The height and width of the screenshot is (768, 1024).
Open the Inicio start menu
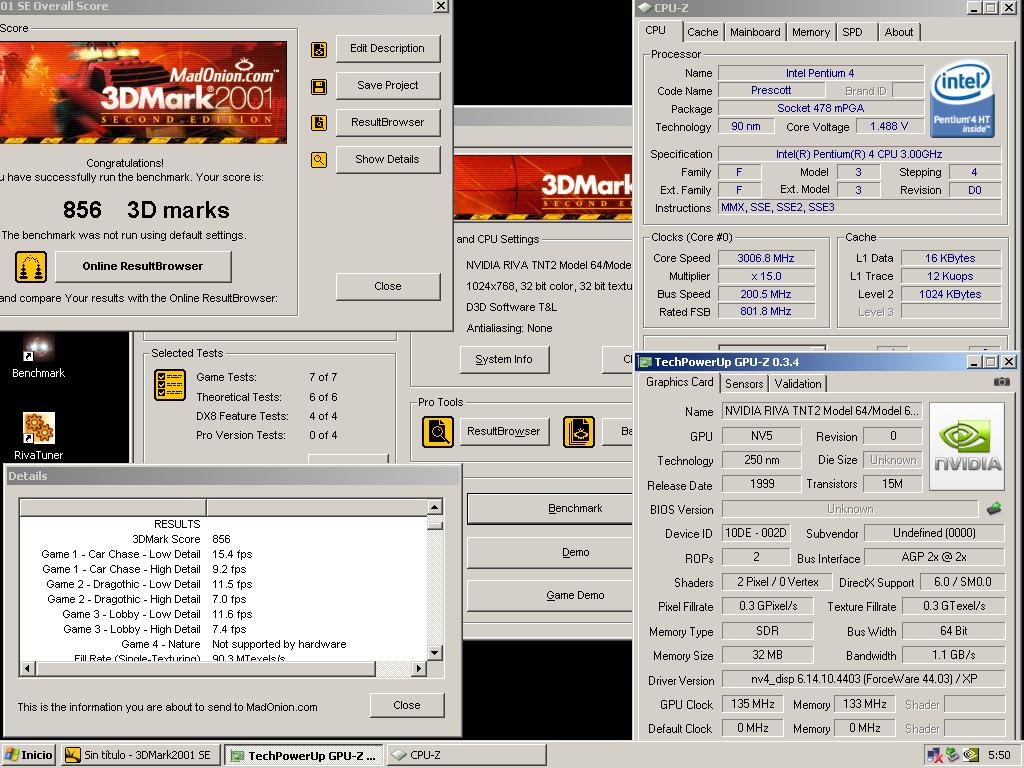point(28,755)
